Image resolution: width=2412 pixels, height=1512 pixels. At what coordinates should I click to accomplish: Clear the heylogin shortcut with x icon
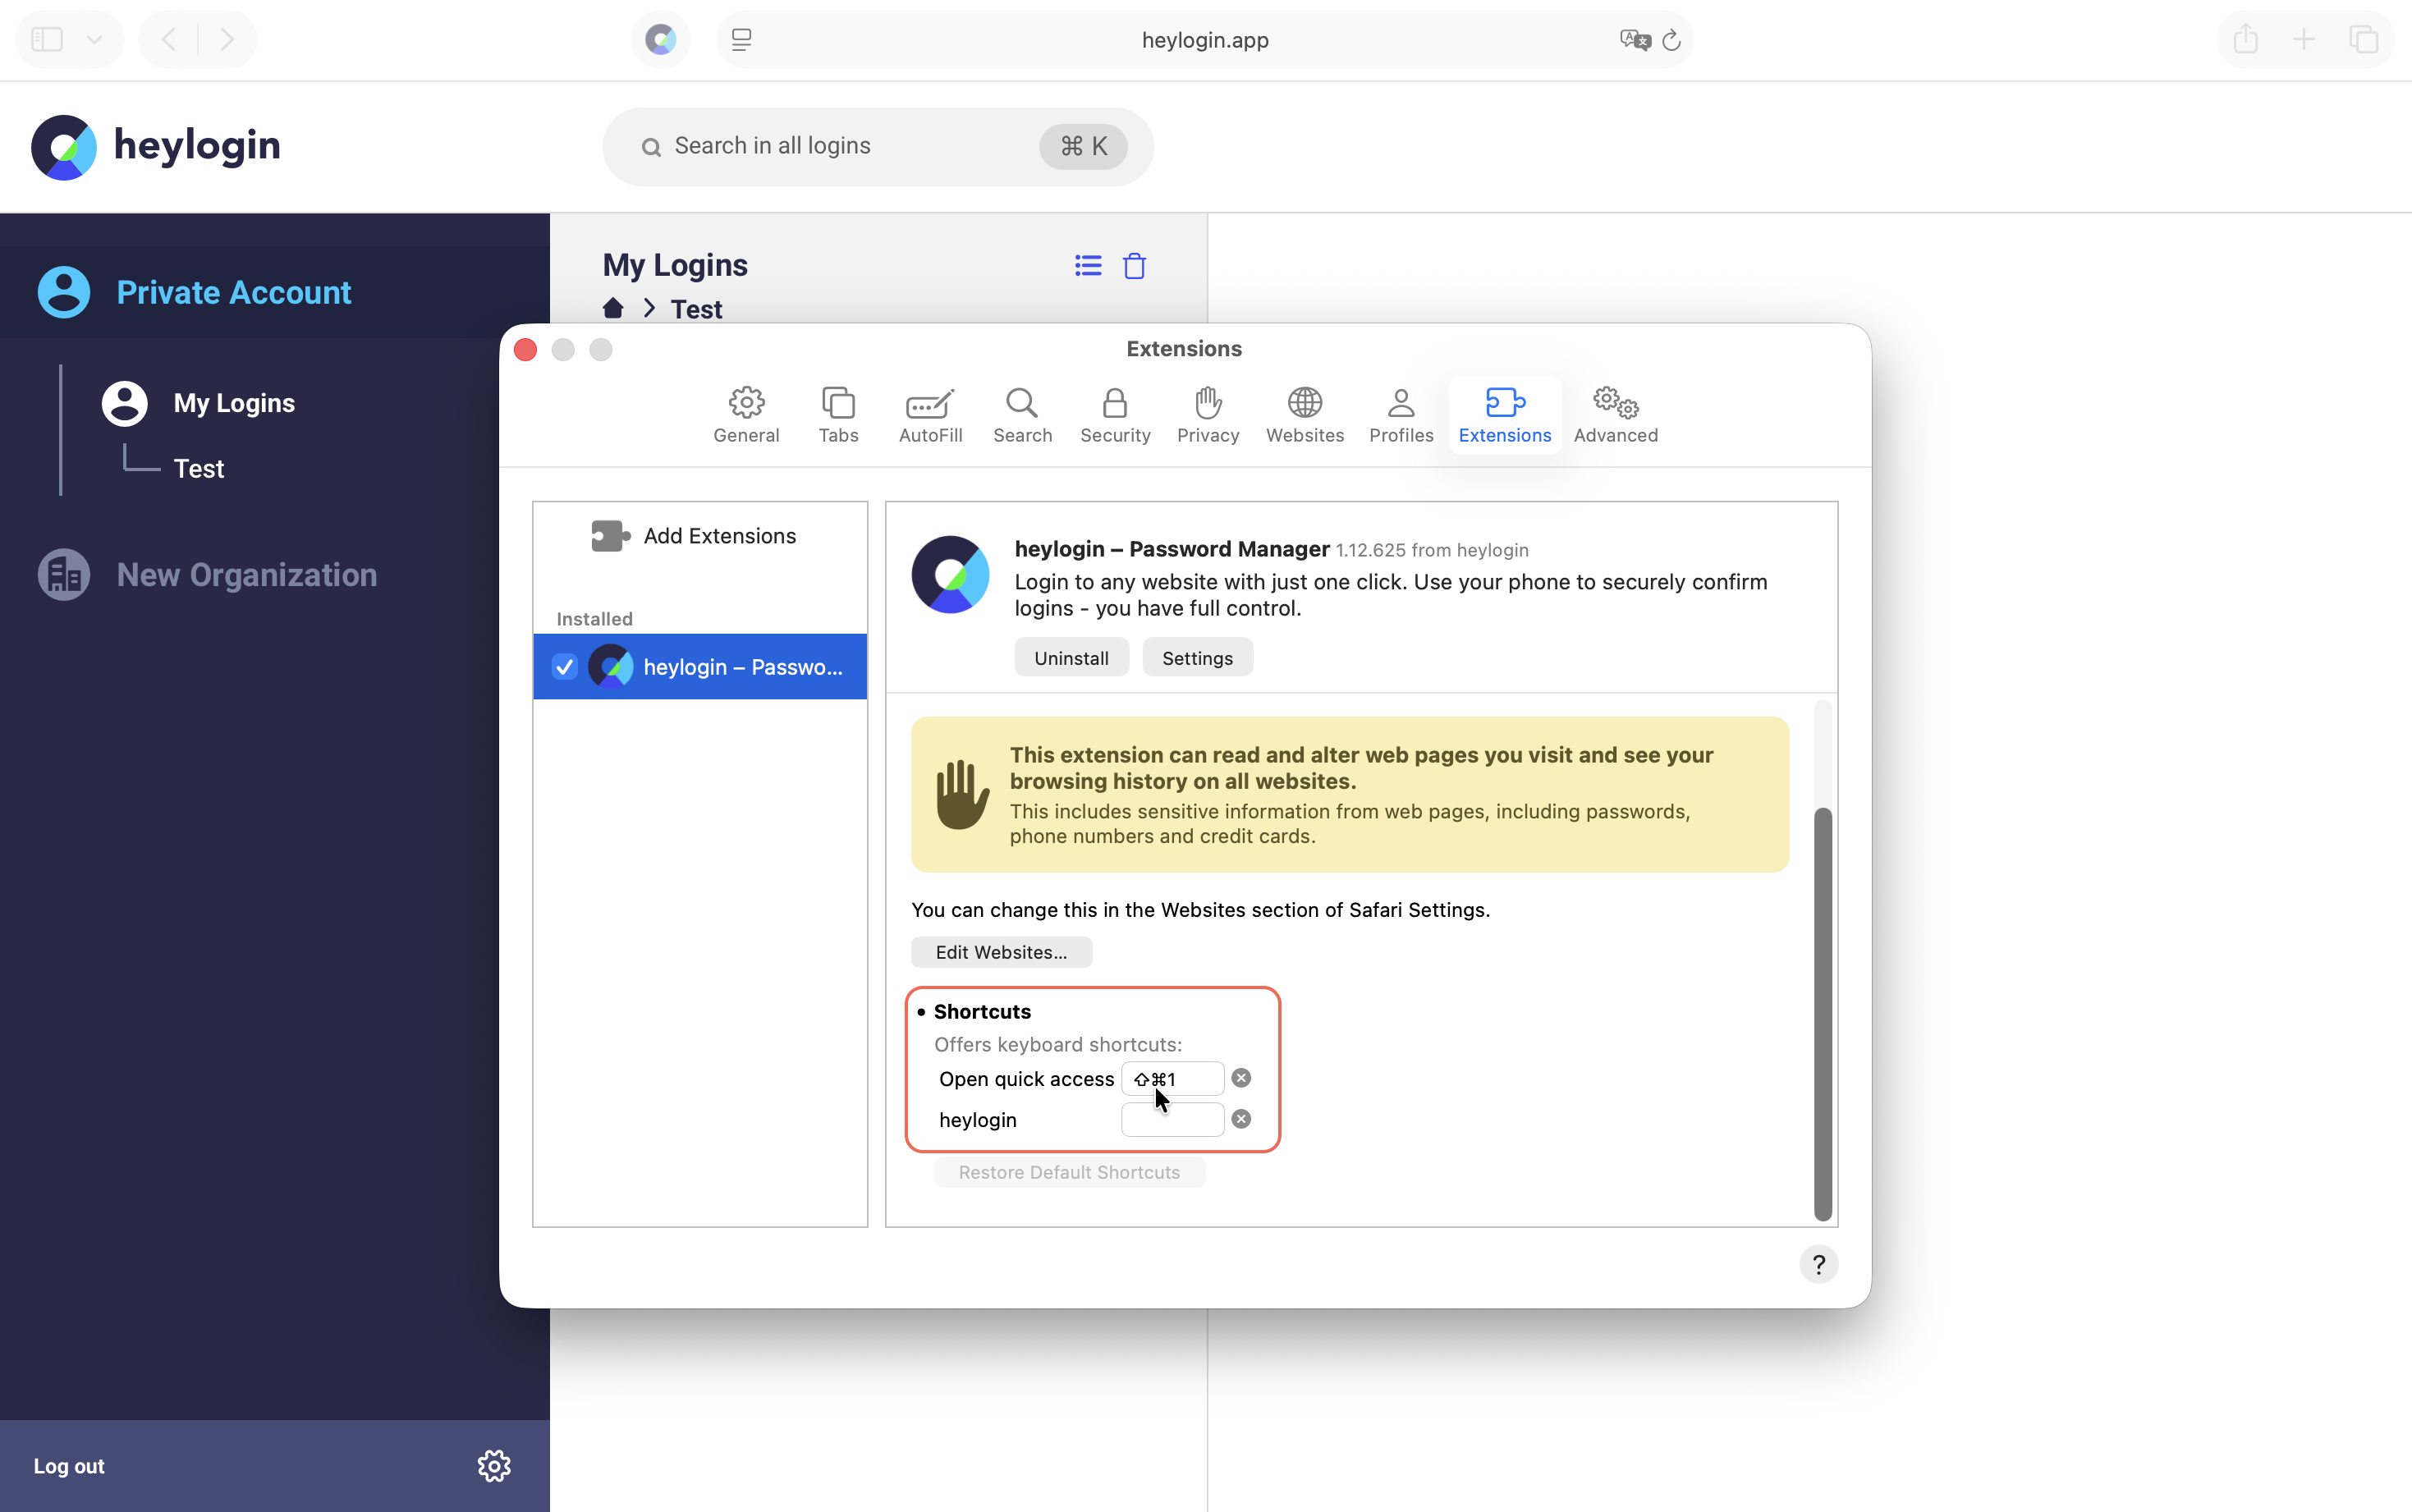click(x=1240, y=1119)
